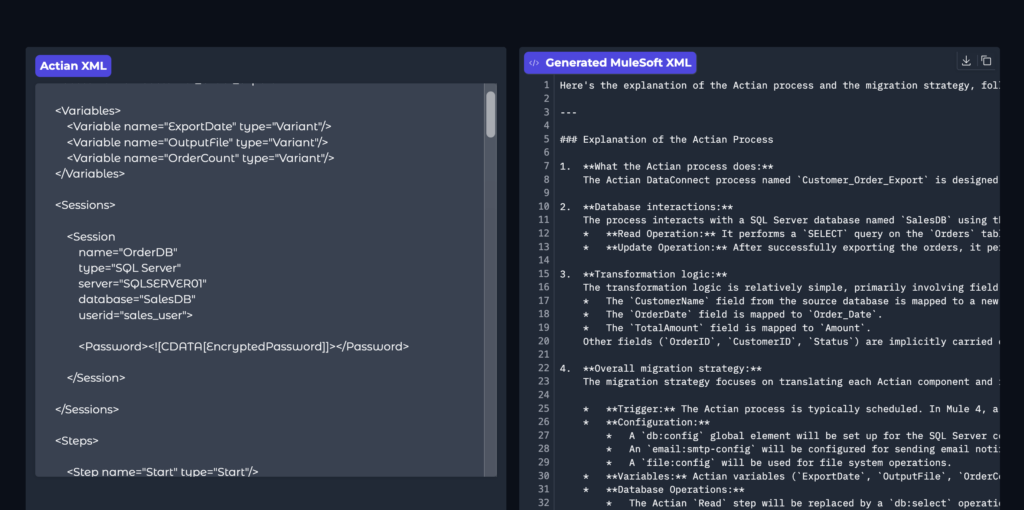Click the "Variables" bullet on line 30
Image resolution: width=1024 pixels, height=510 pixels.
pos(791,477)
